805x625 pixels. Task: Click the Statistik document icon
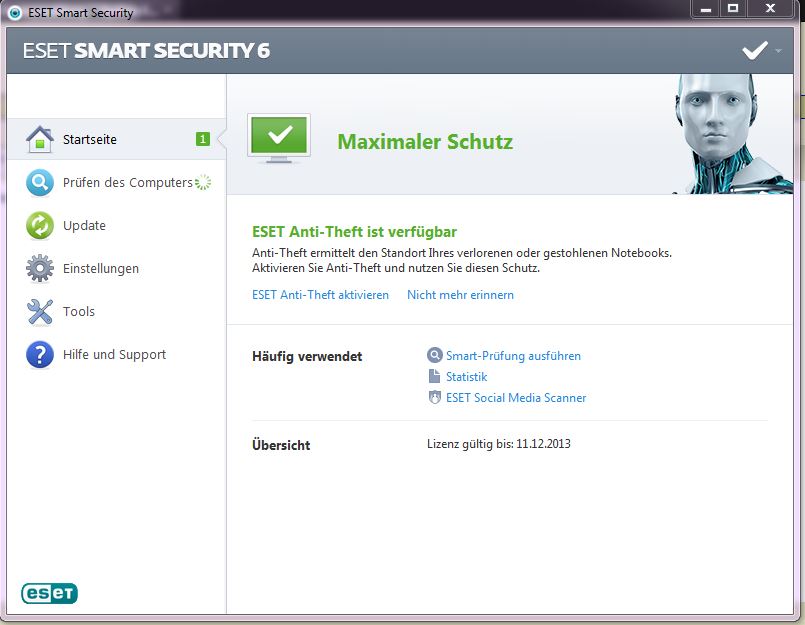pyautogui.click(x=434, y=377)
